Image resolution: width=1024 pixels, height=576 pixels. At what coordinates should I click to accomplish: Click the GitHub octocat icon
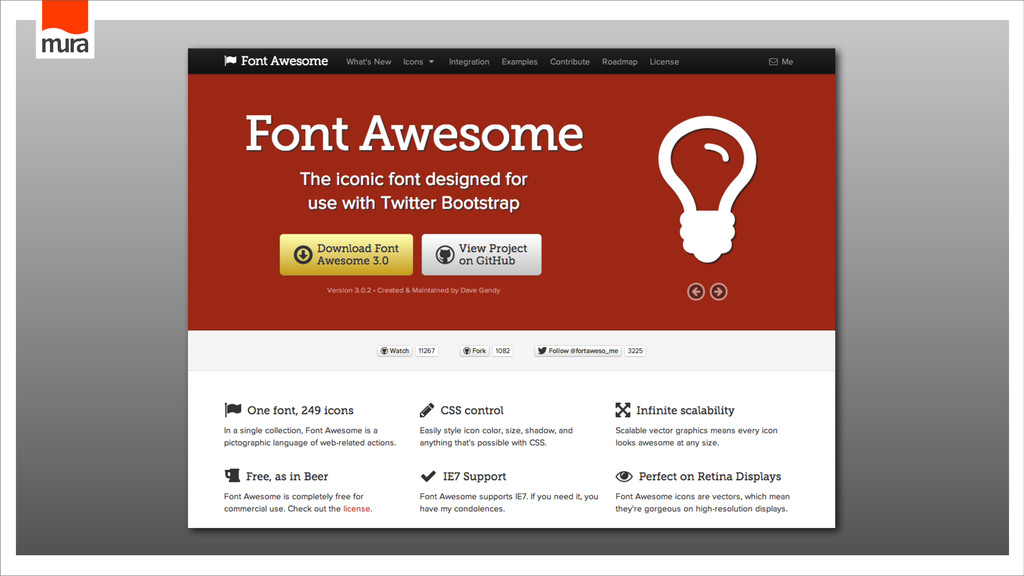coord(445,255)
